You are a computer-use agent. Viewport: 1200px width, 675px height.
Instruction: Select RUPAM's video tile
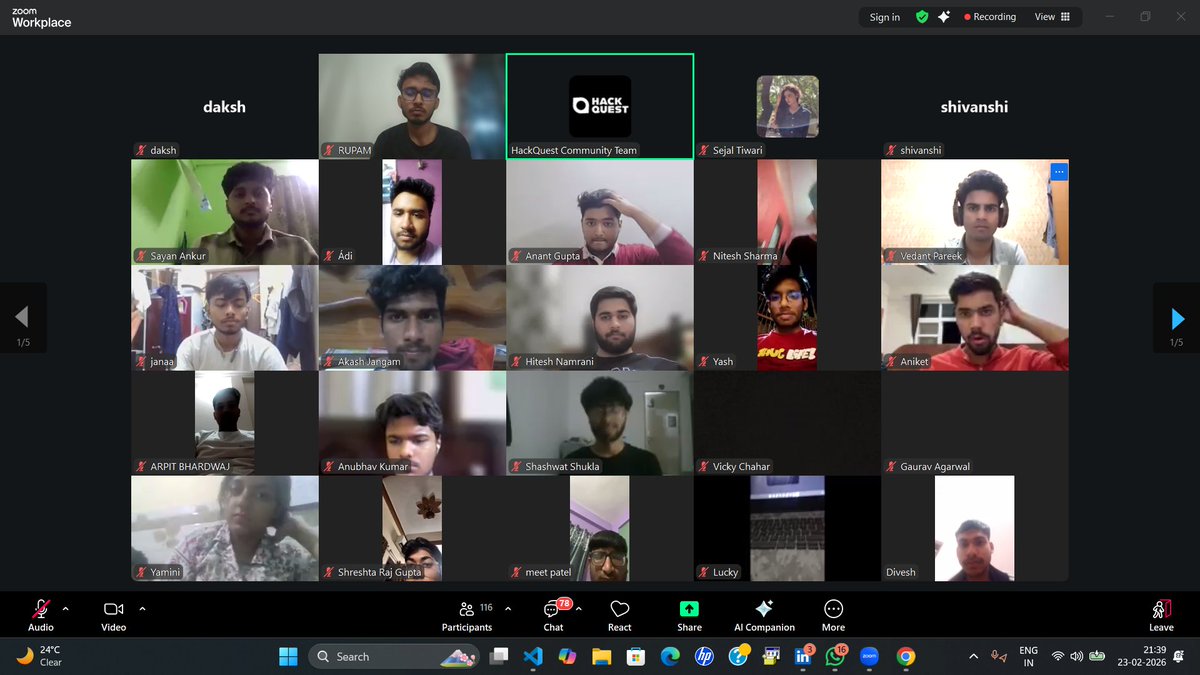(x=412, y=106)
